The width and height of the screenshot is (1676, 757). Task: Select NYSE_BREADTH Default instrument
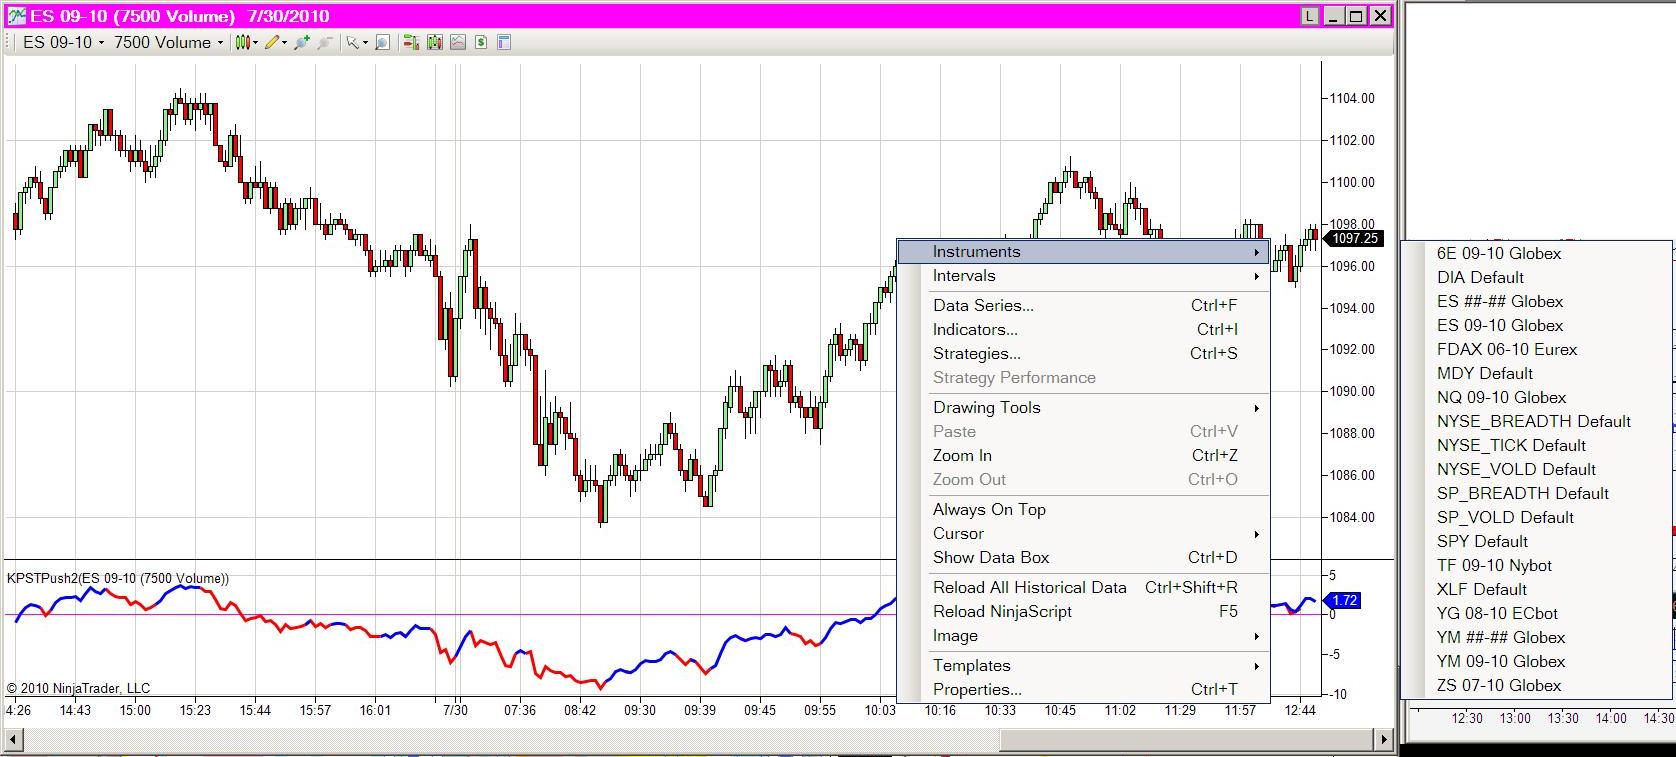[1537, 422]
